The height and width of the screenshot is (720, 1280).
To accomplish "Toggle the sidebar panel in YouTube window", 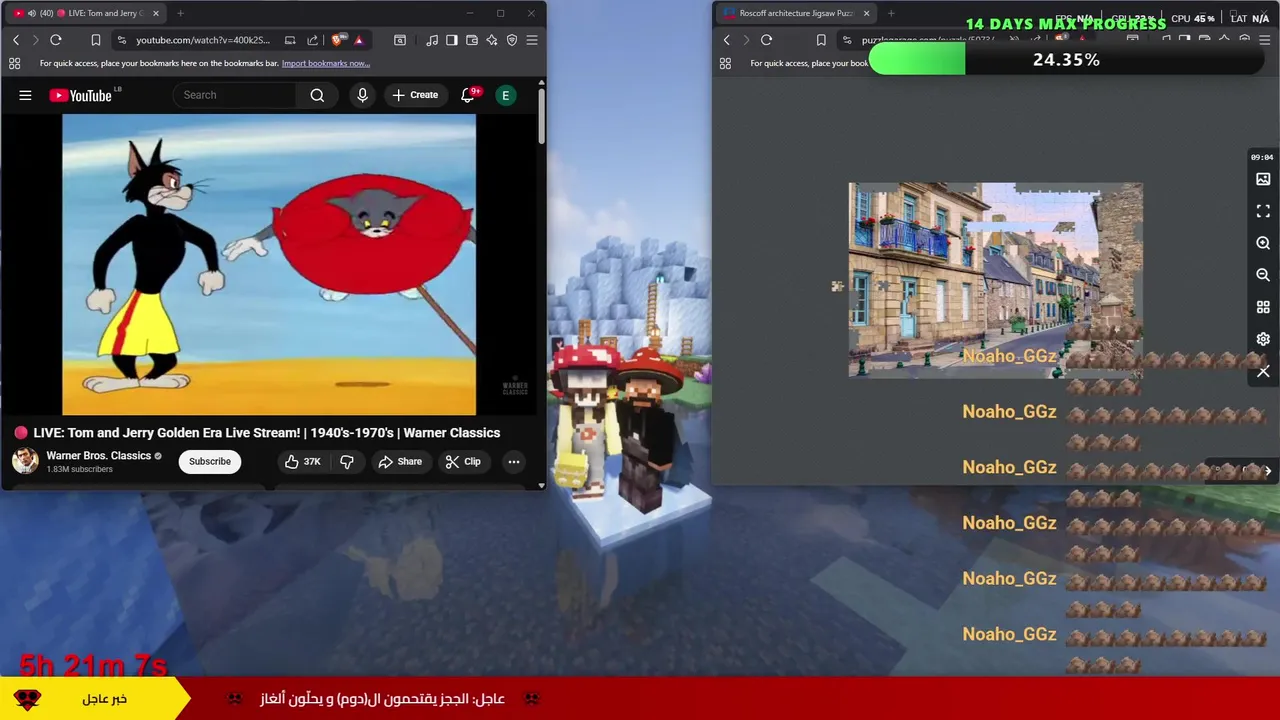I will click(452, 40).
